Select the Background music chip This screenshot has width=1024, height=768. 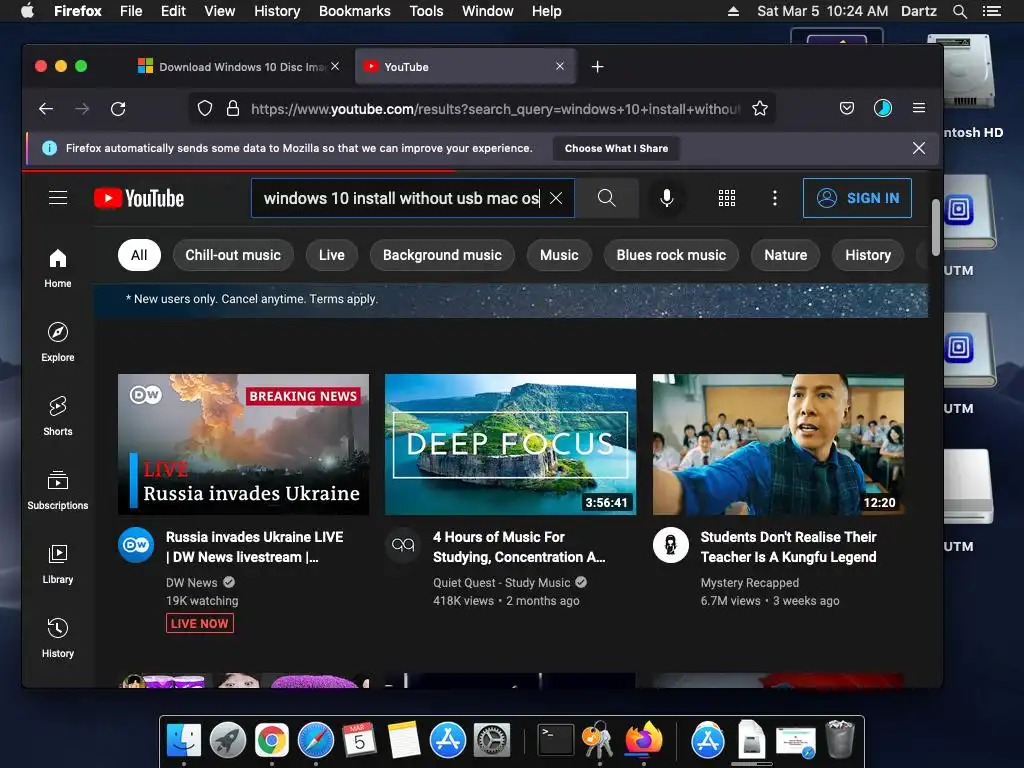(x=442, y=255)
